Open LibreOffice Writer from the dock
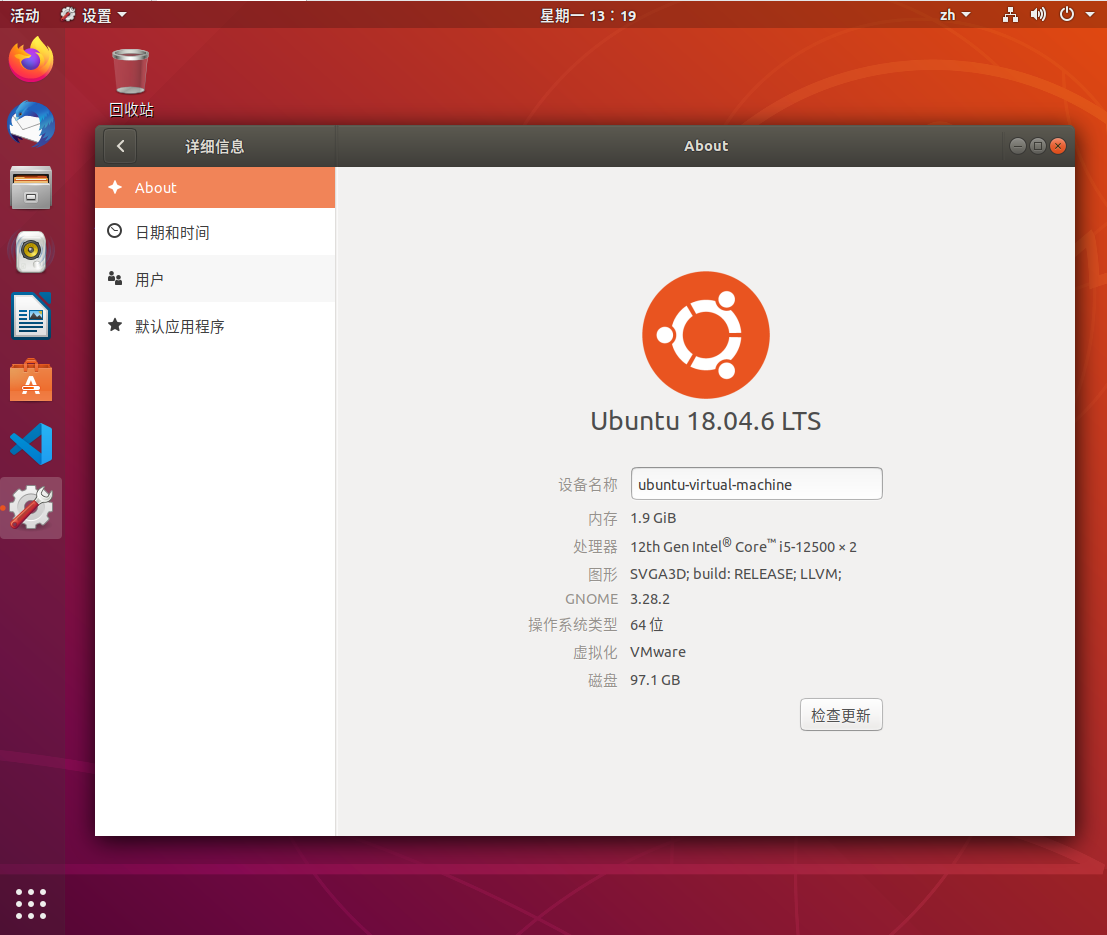Viewport: 1107px width, 935px height. pyautogui.click(x=31, y=316)
